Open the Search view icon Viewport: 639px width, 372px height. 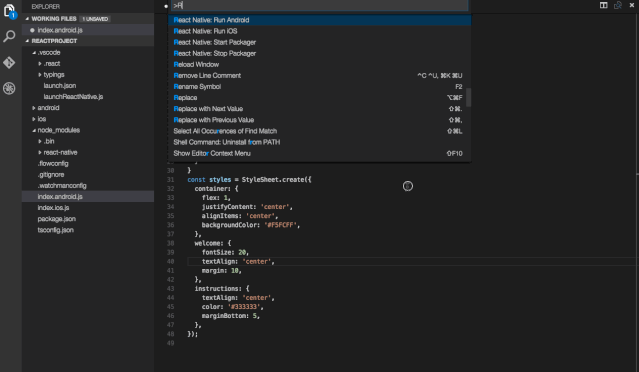point(9,36)
